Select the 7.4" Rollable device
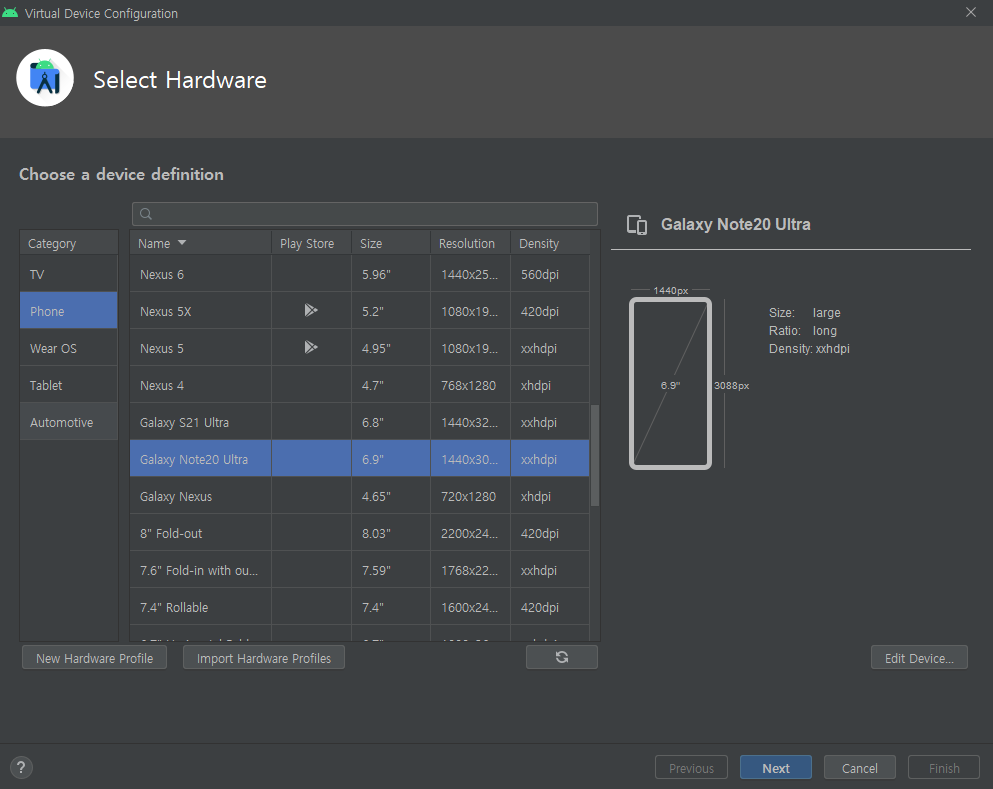This screenshot has width=993, height=789. coord(359,607)
